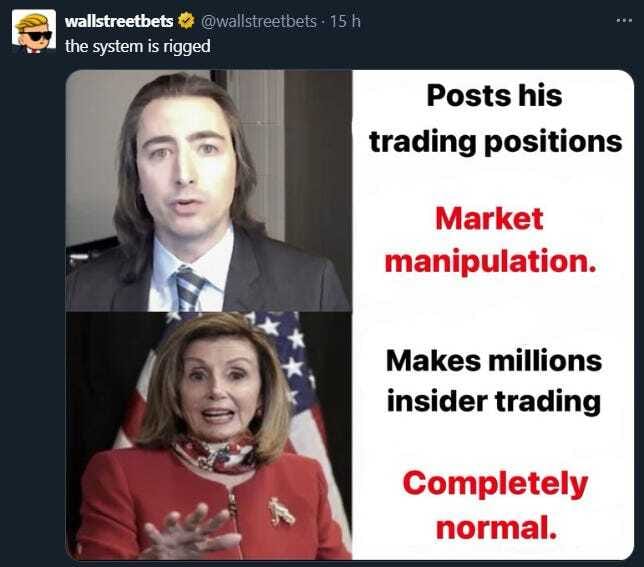Click the red "Market manipulation." text
The height and width of the screenshot is (567, 644).
point(490,240)
